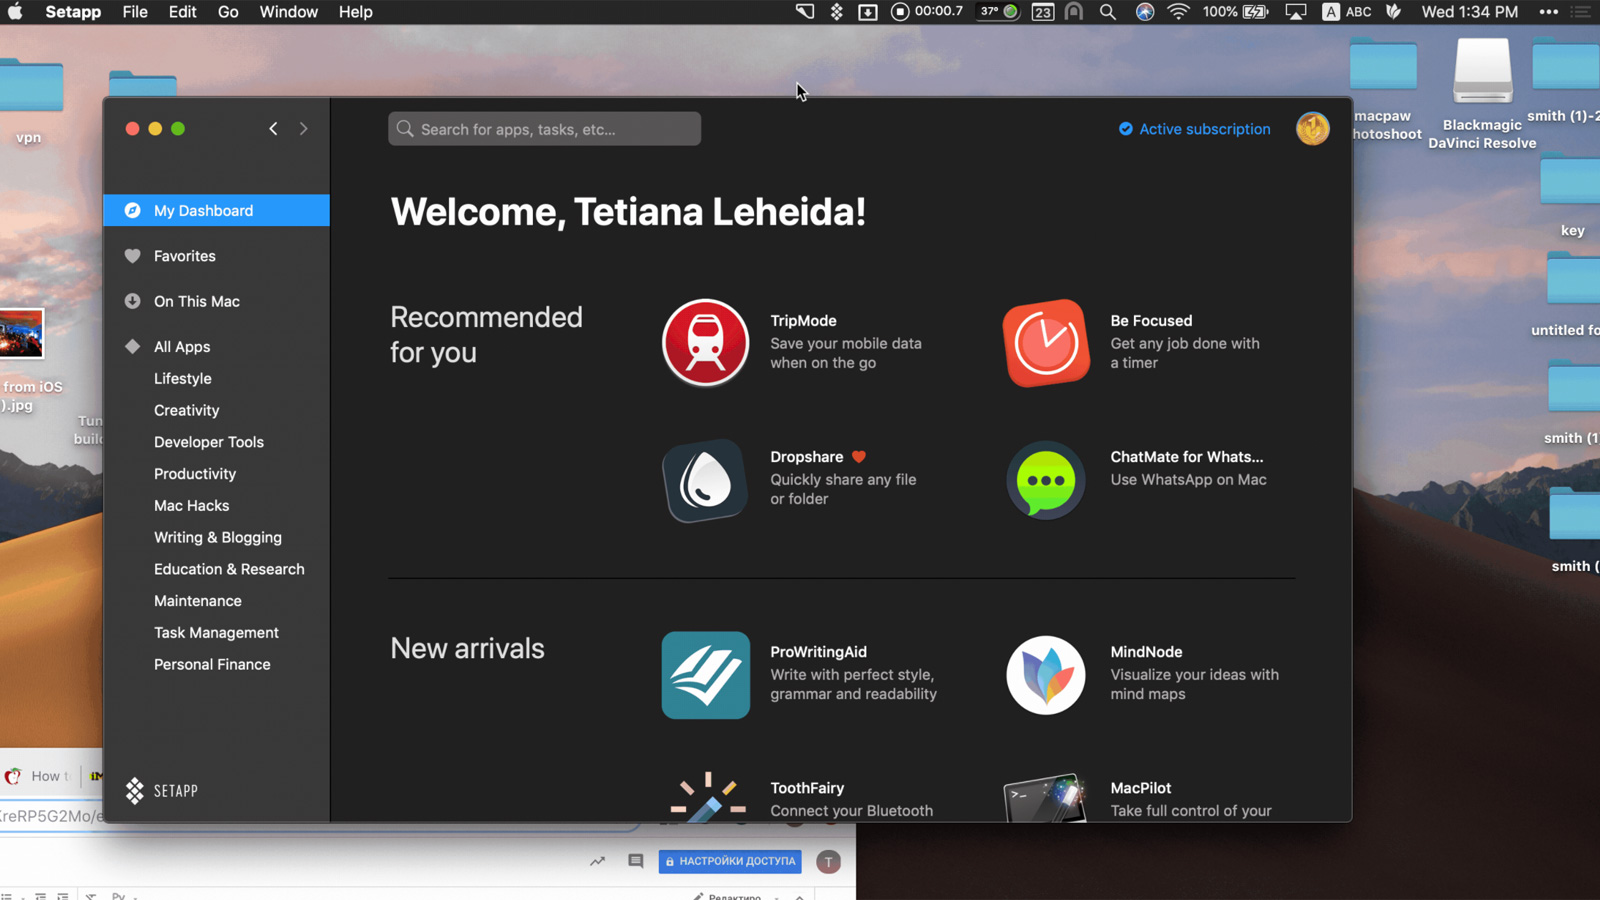1600x900 pixels.
Task: Open the user profile avatar
Action: click(x=1312, y=129)
